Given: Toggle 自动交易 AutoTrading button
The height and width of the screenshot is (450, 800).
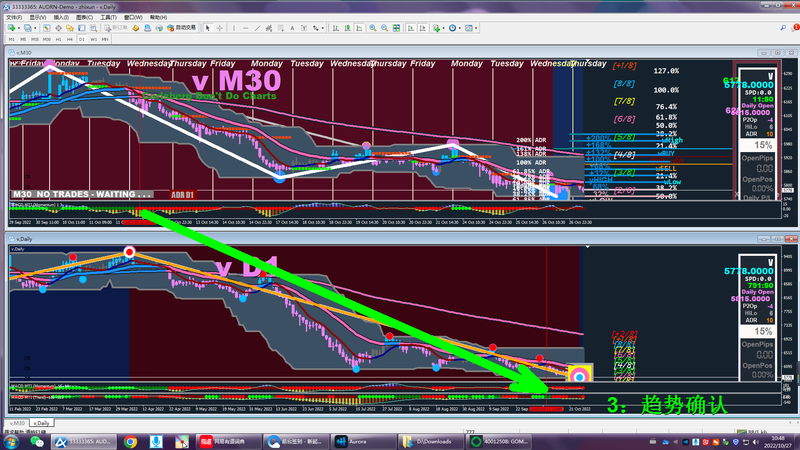Looking at the screenshot, I should tap(182, 28).
